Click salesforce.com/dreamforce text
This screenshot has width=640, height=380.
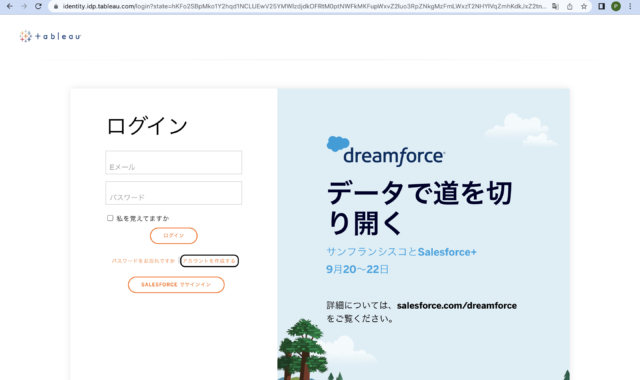(457, 305)
